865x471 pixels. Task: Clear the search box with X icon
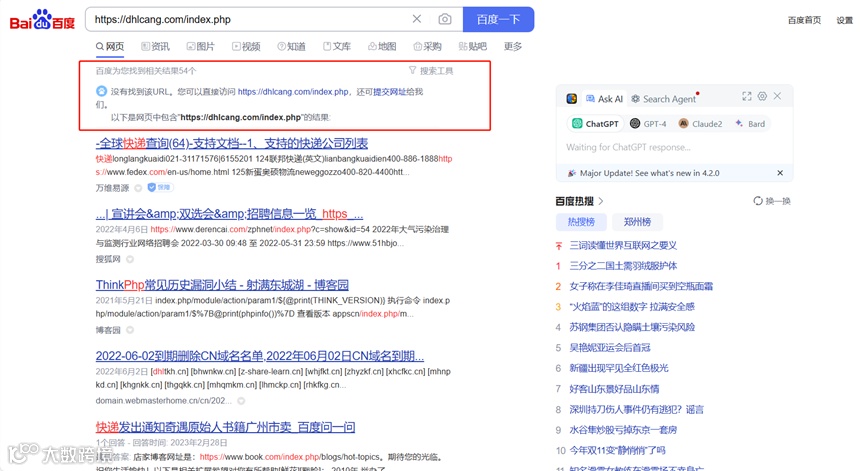pyautogui.click(x=417, y=19)
